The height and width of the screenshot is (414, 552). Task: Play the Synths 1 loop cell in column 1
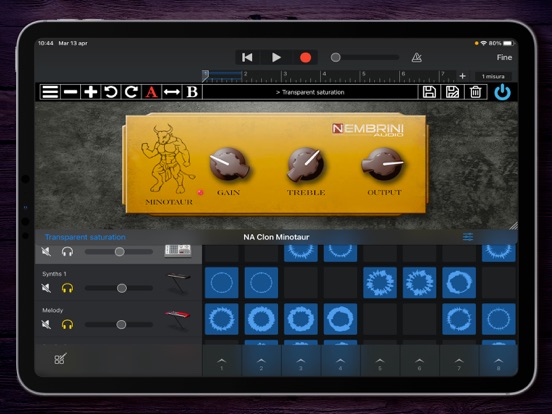pos(221,282)
